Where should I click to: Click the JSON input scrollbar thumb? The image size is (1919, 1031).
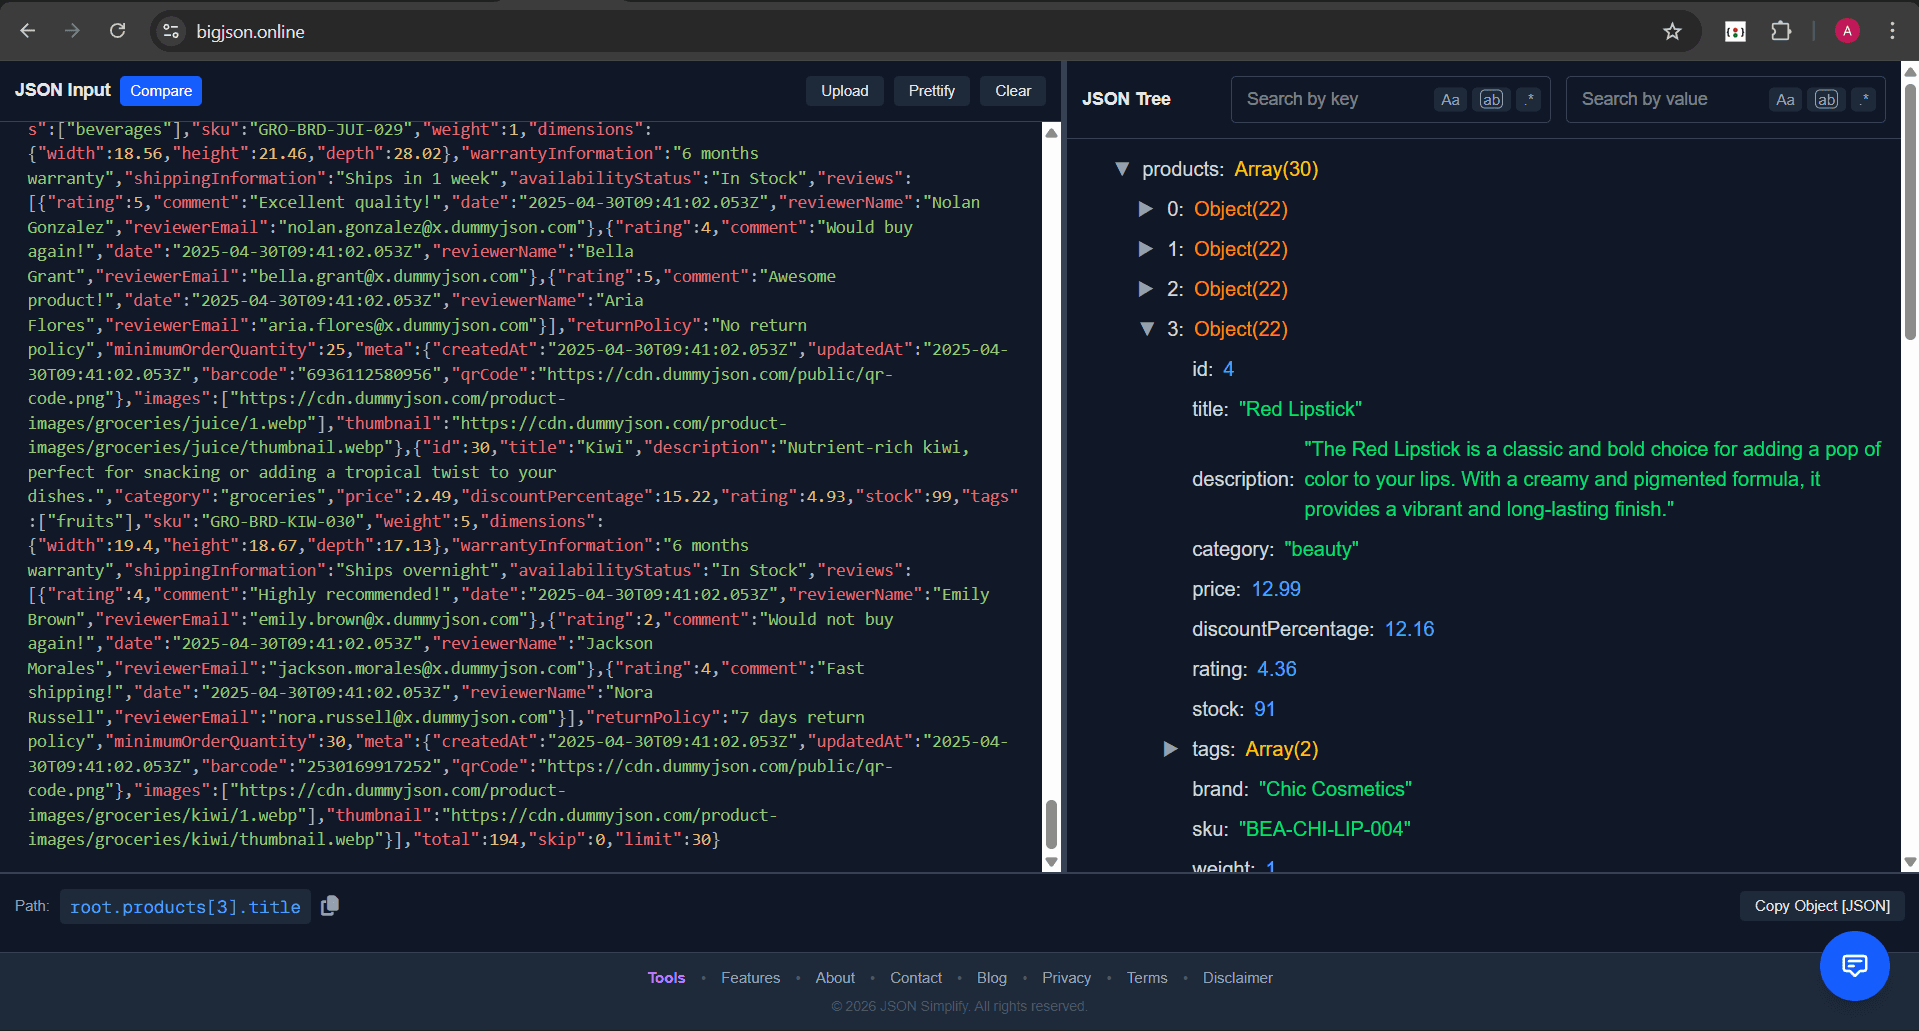(1051, 824)
